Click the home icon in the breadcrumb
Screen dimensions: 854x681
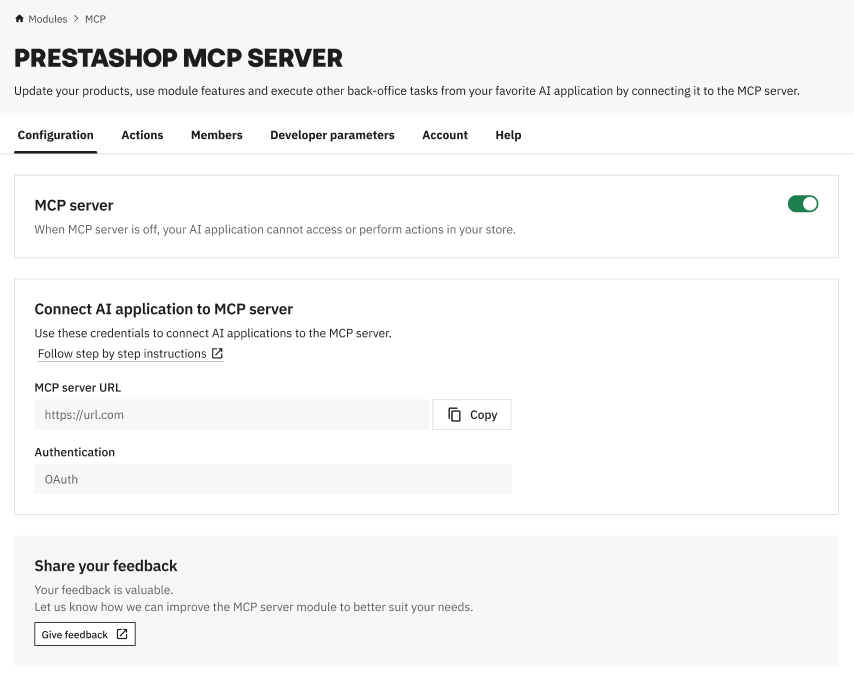[x=20, y=19]
